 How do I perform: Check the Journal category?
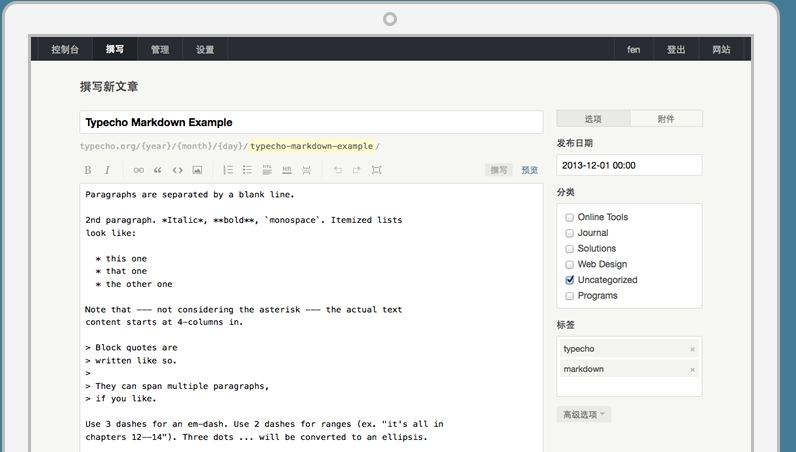point(570,233)
